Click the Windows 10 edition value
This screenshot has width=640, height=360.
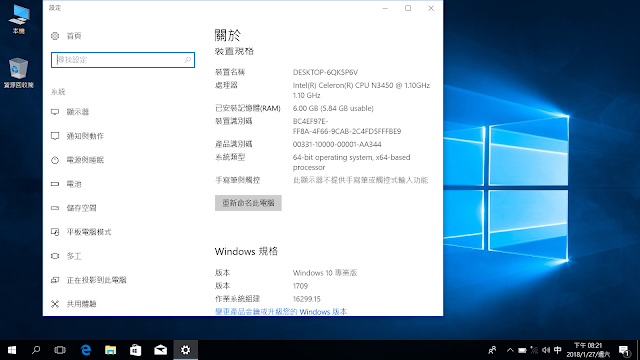325,273
